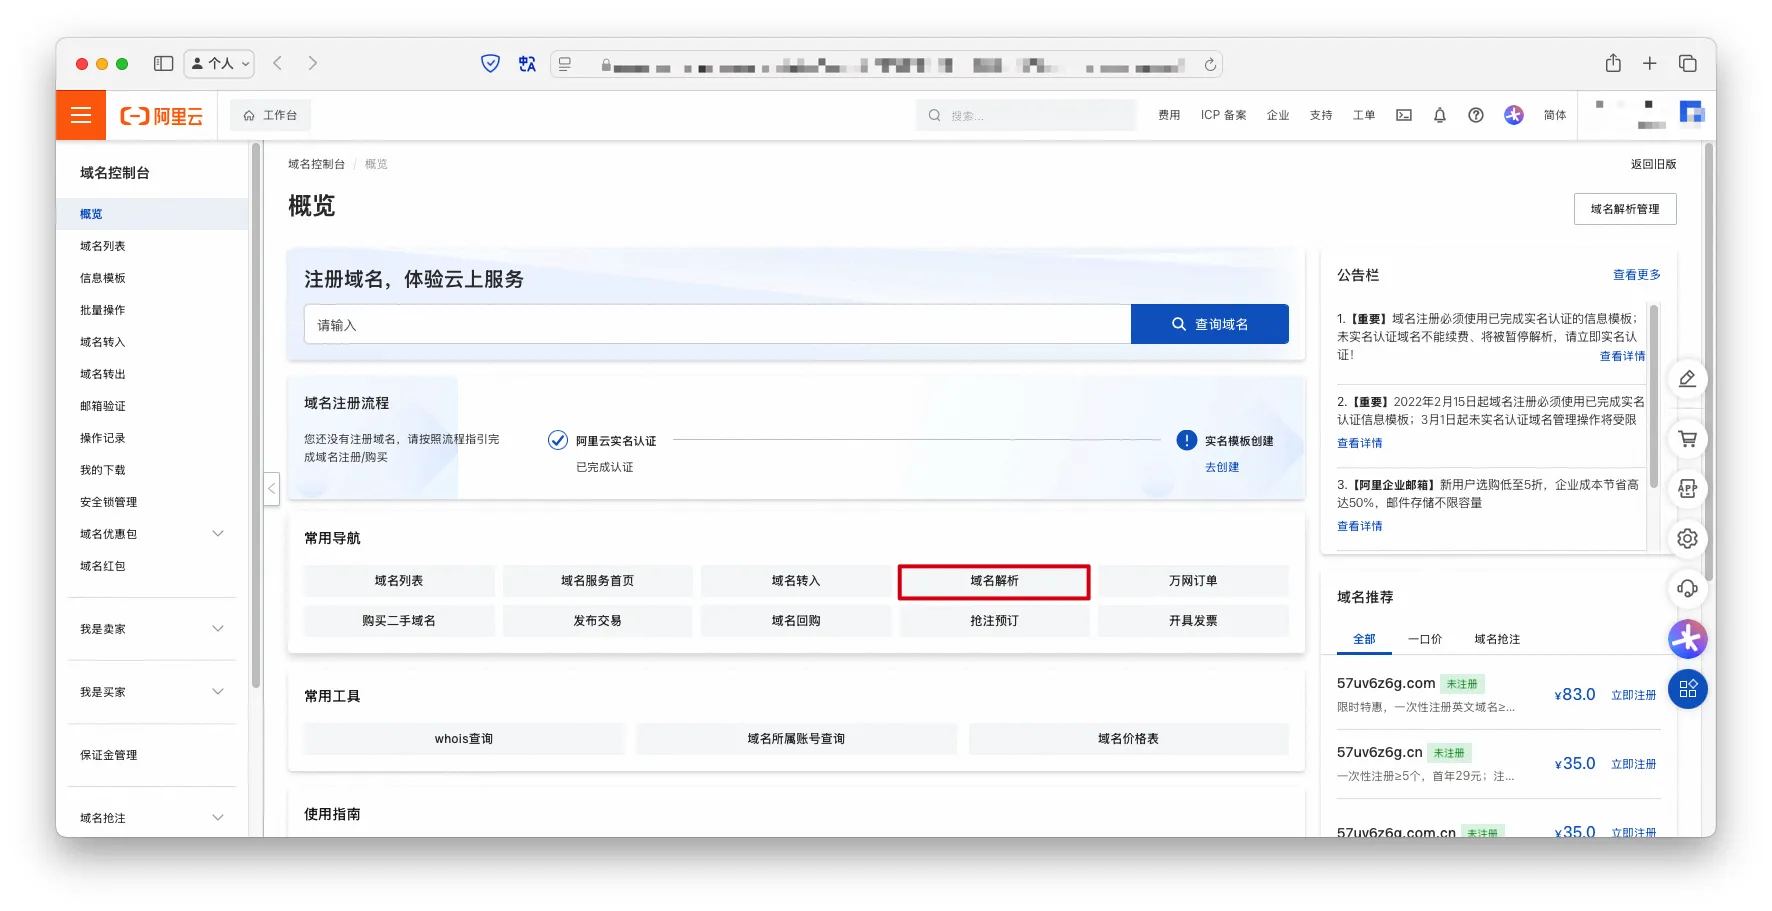Open the shopping cart floating icon
This screenshot has width=1772, height=911.
coord(1687,439)
